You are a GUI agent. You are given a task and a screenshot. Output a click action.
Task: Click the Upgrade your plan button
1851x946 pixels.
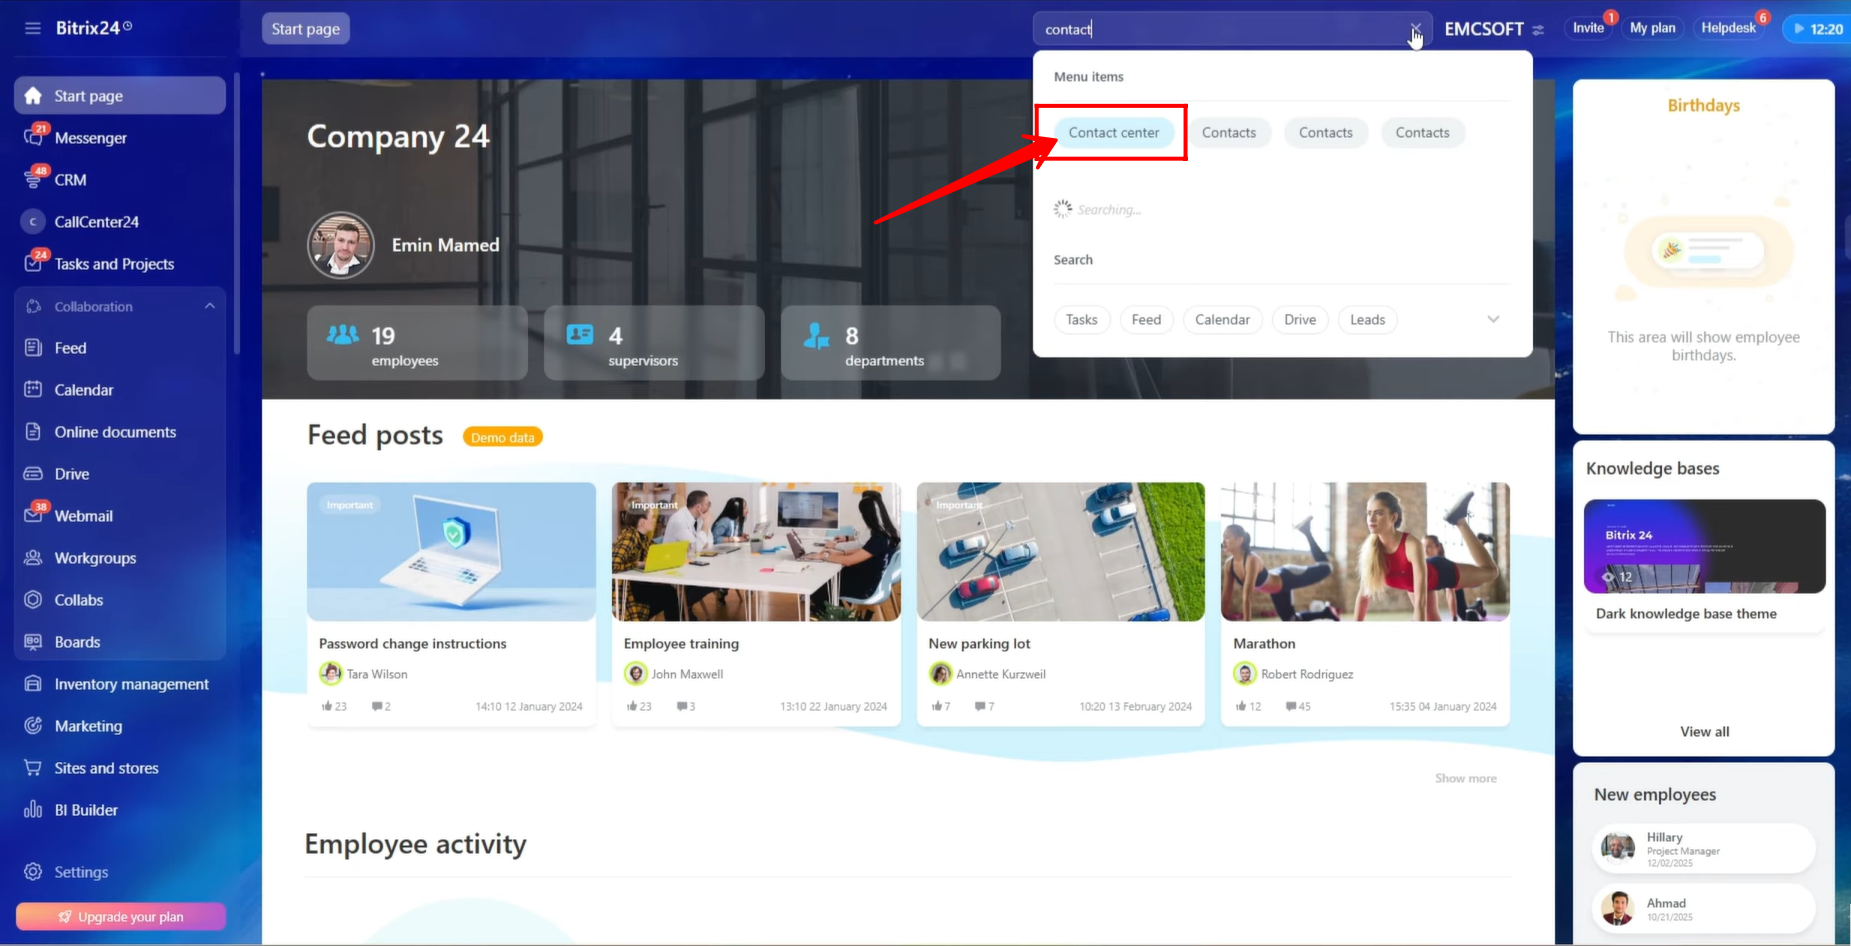coord(121,916)
